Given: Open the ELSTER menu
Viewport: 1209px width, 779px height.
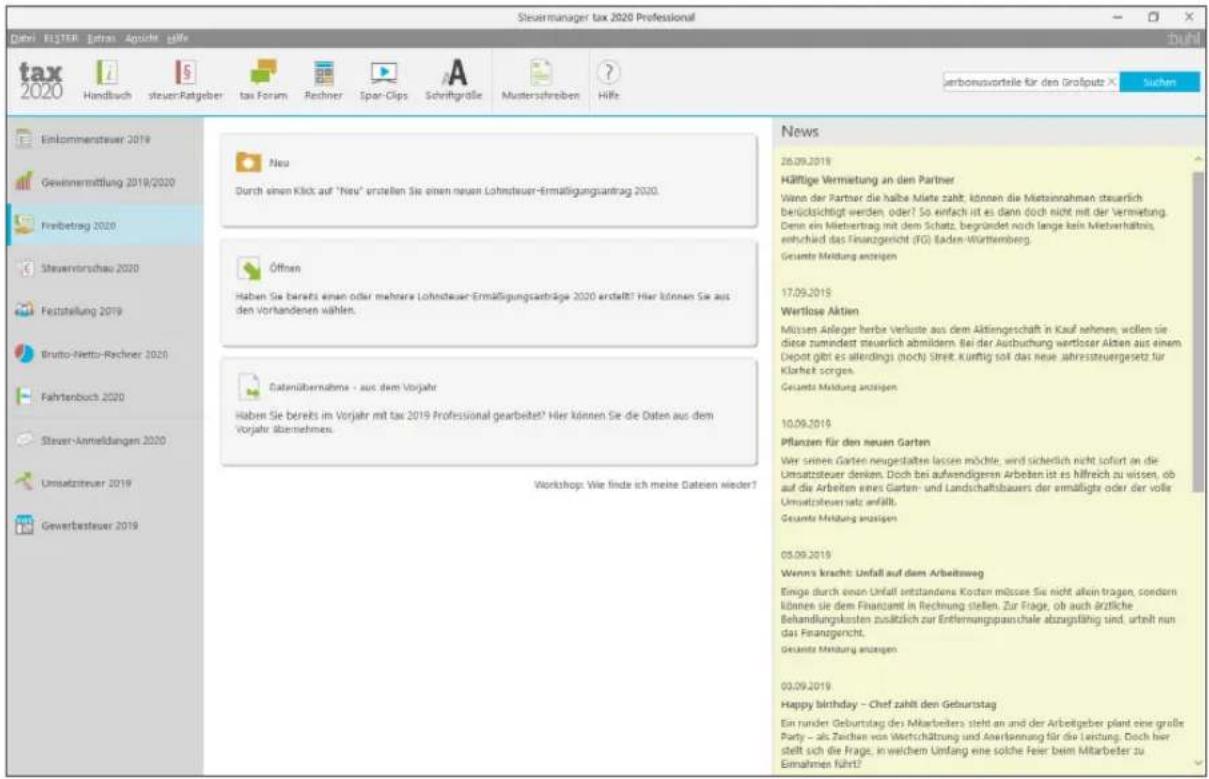Looking at the screenshot, I should click(60, 37).
